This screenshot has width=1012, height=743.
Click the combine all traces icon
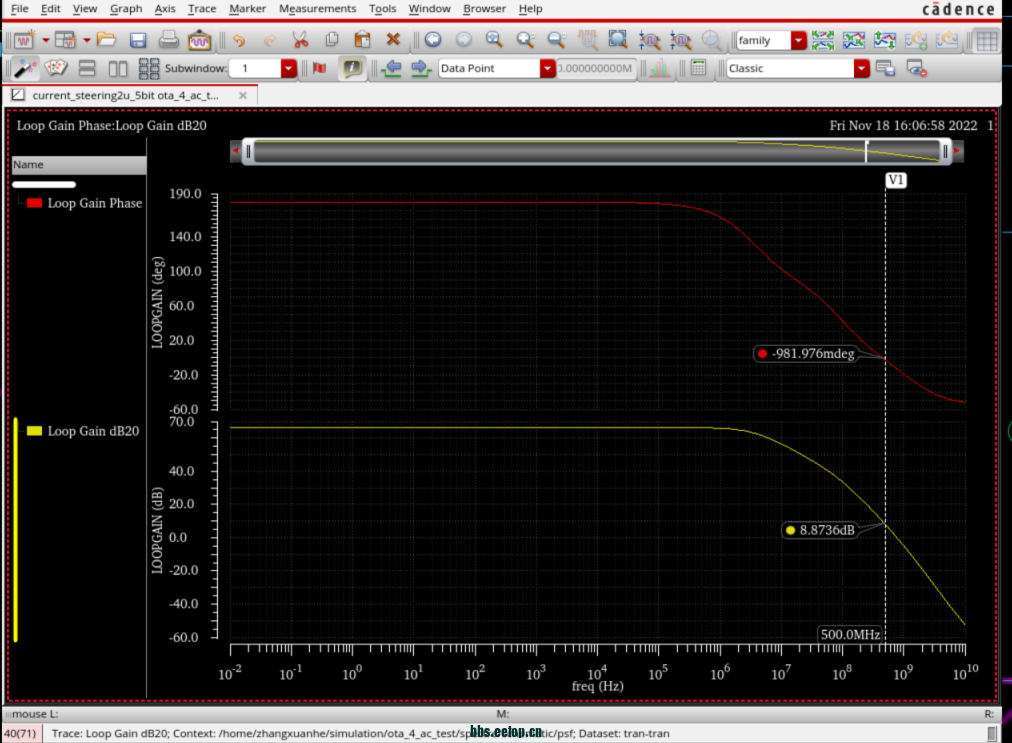tap(853, 40)
